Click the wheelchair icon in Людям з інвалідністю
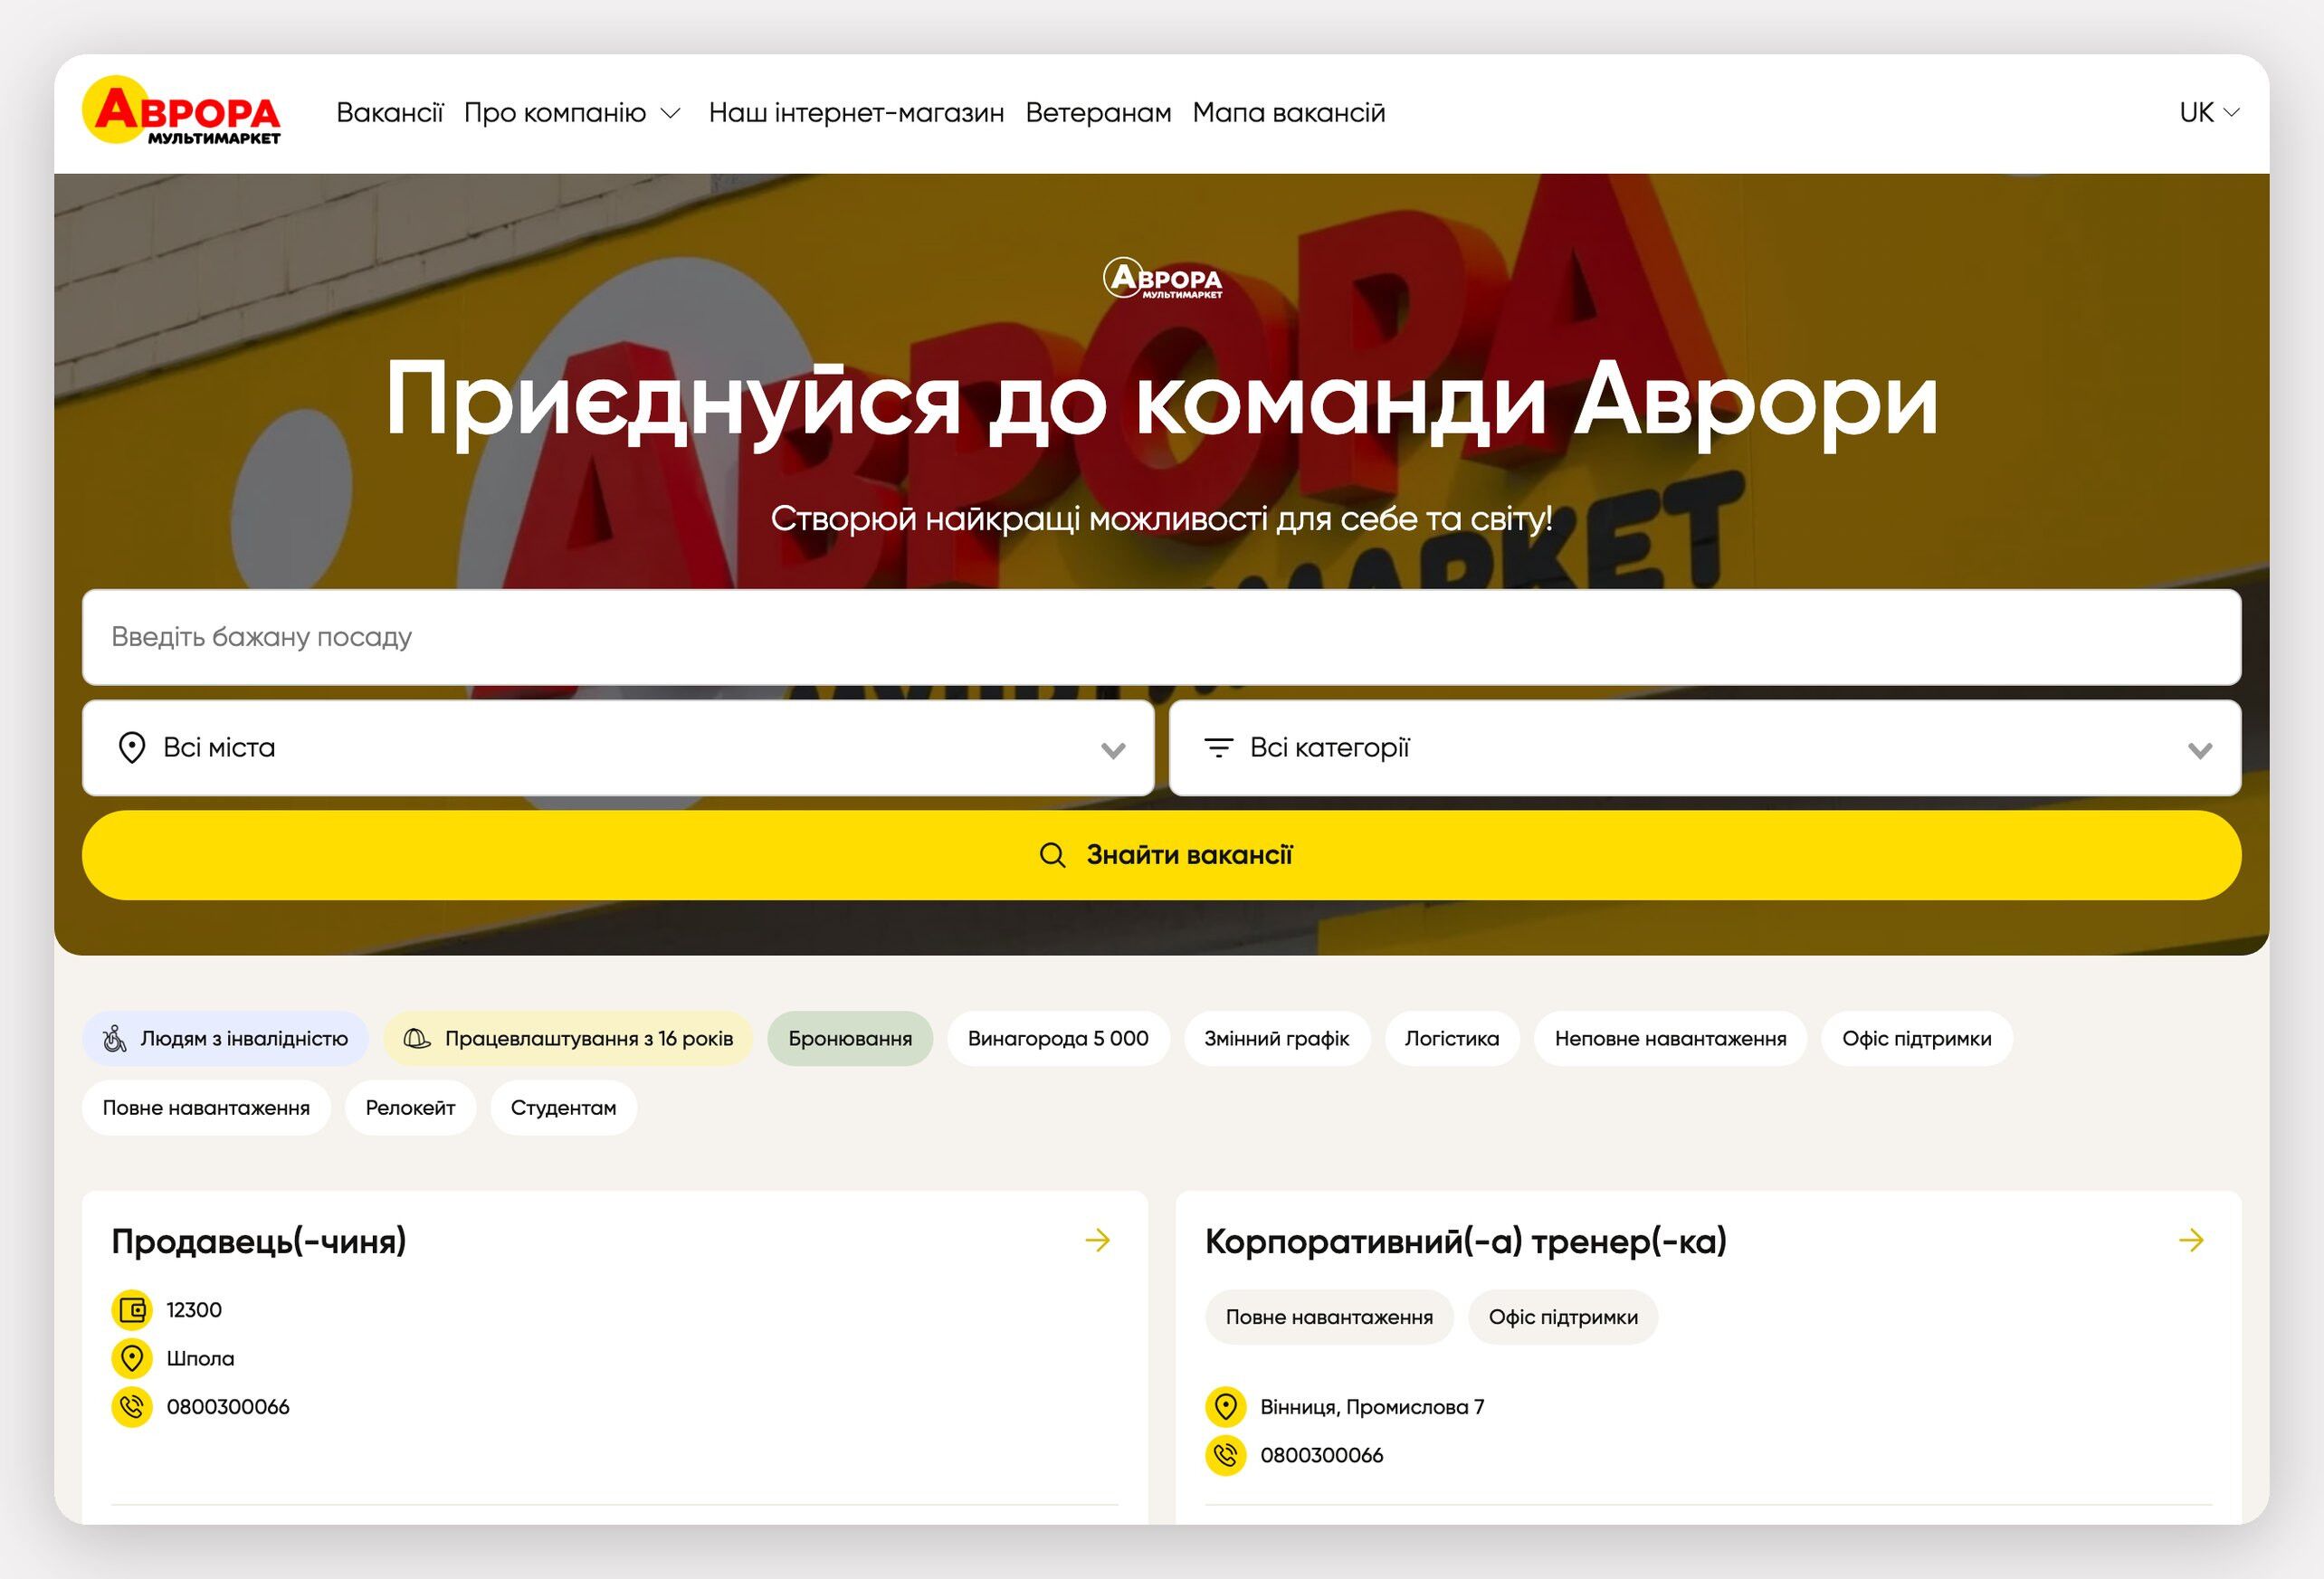Screen dimensions: 2324x1579 click(x=115, y=1039)
